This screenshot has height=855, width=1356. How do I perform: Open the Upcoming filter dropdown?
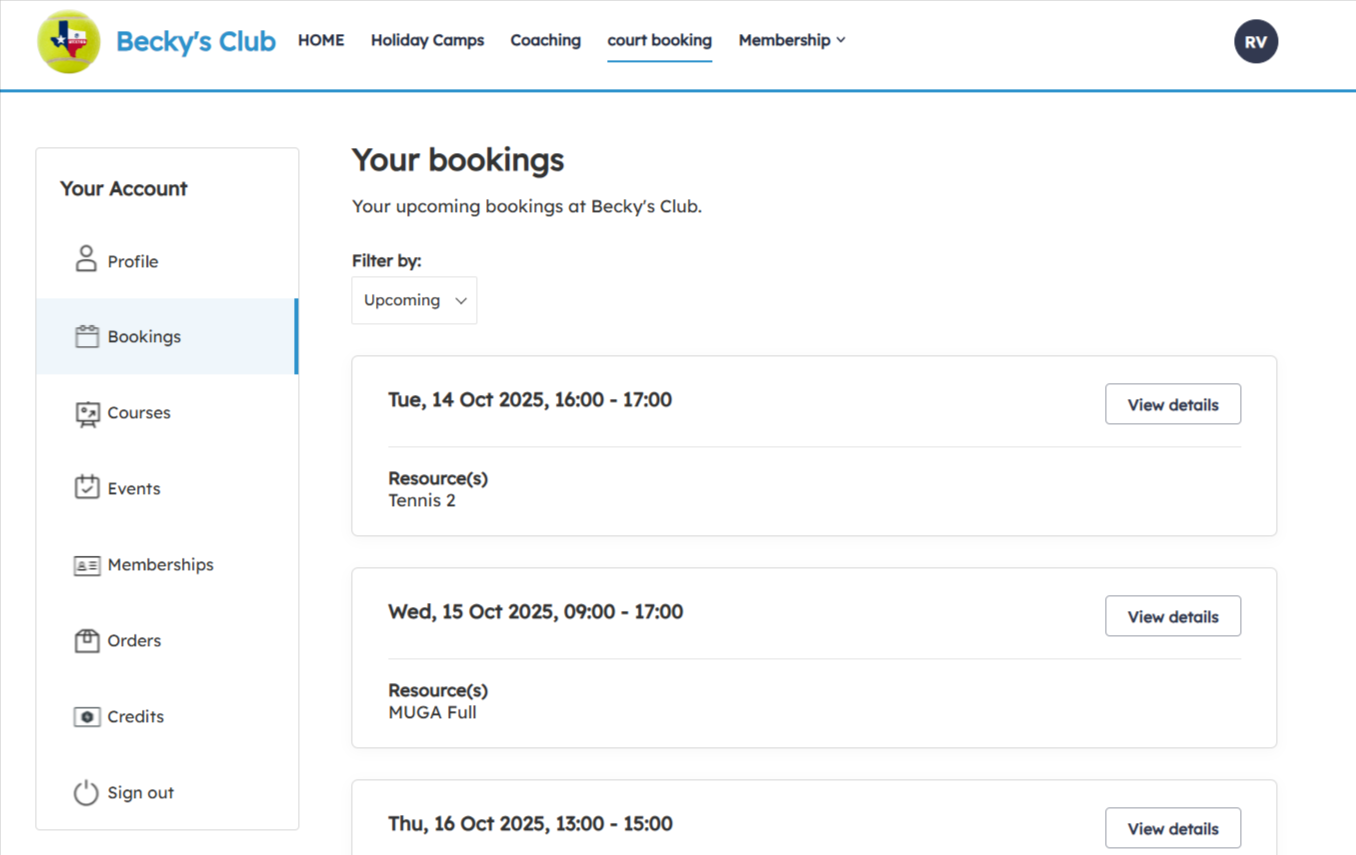[x=414, y=300]
